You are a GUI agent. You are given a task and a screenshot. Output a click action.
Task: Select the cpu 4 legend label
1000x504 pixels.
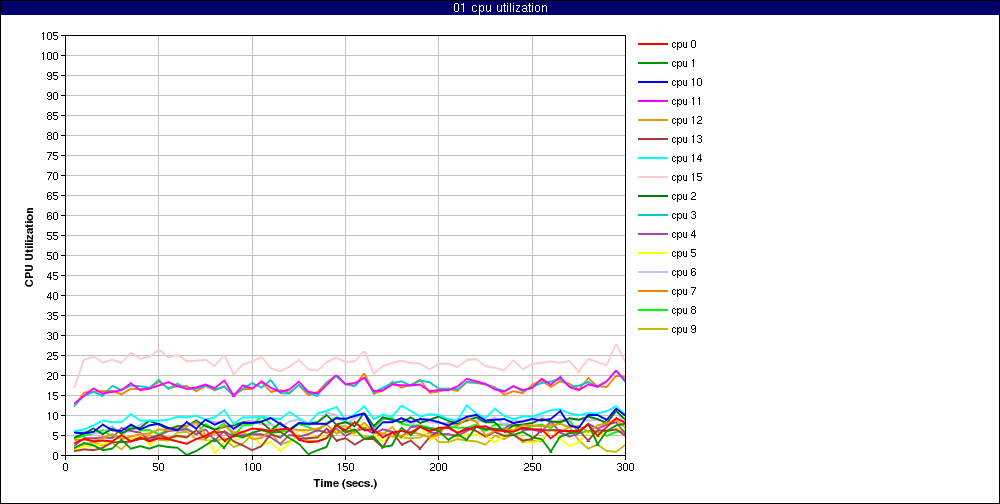(x=683, y=235)
